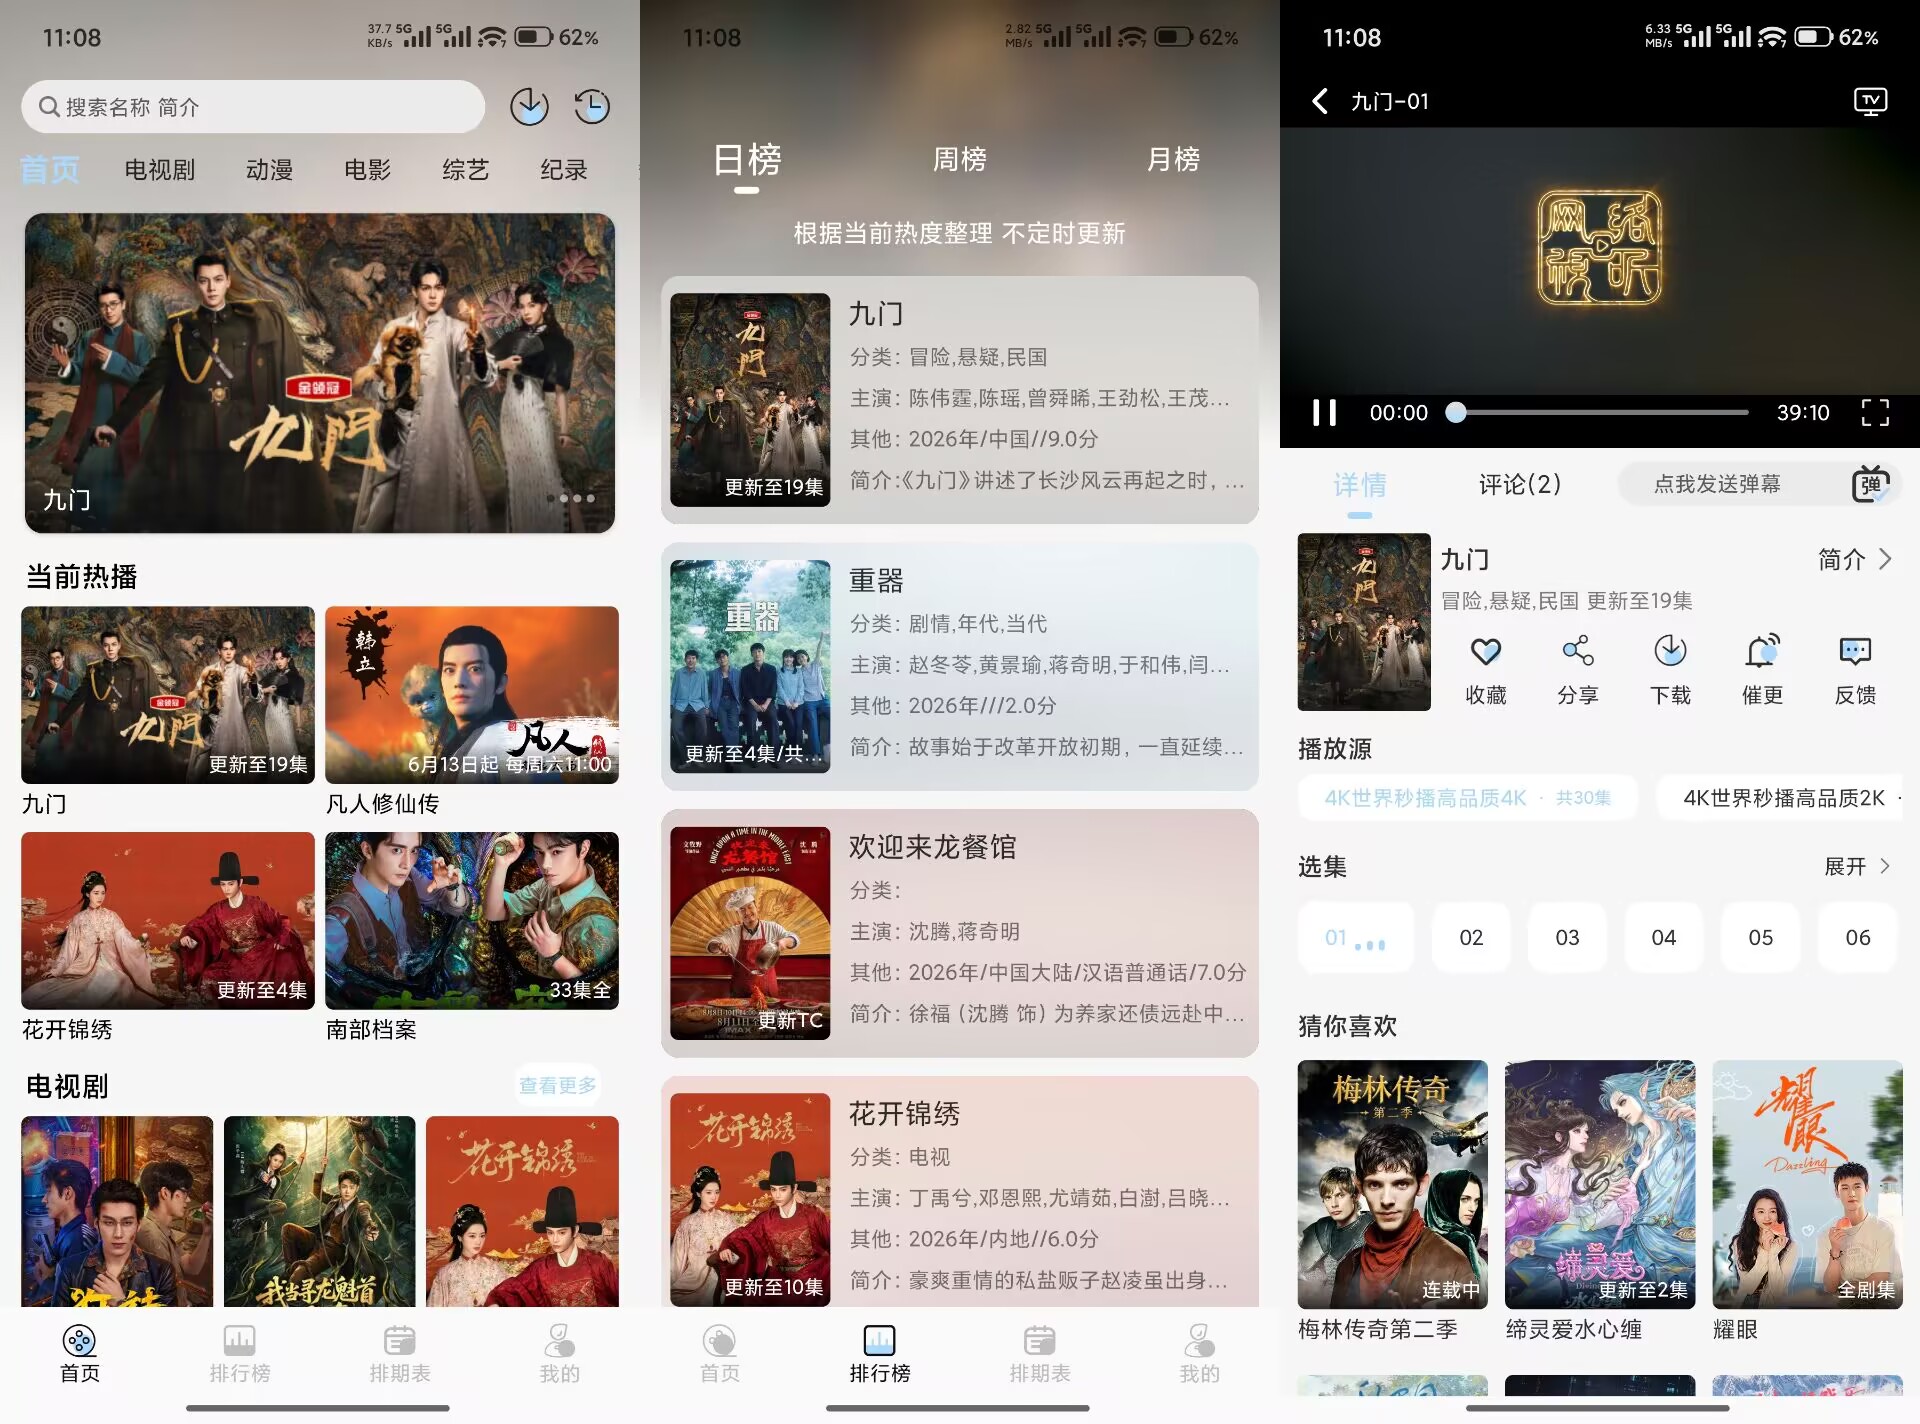This screenshot has height=1424, width=1920.
Task: Click the search magnifier icon
Action: click(x=49, y=106)
